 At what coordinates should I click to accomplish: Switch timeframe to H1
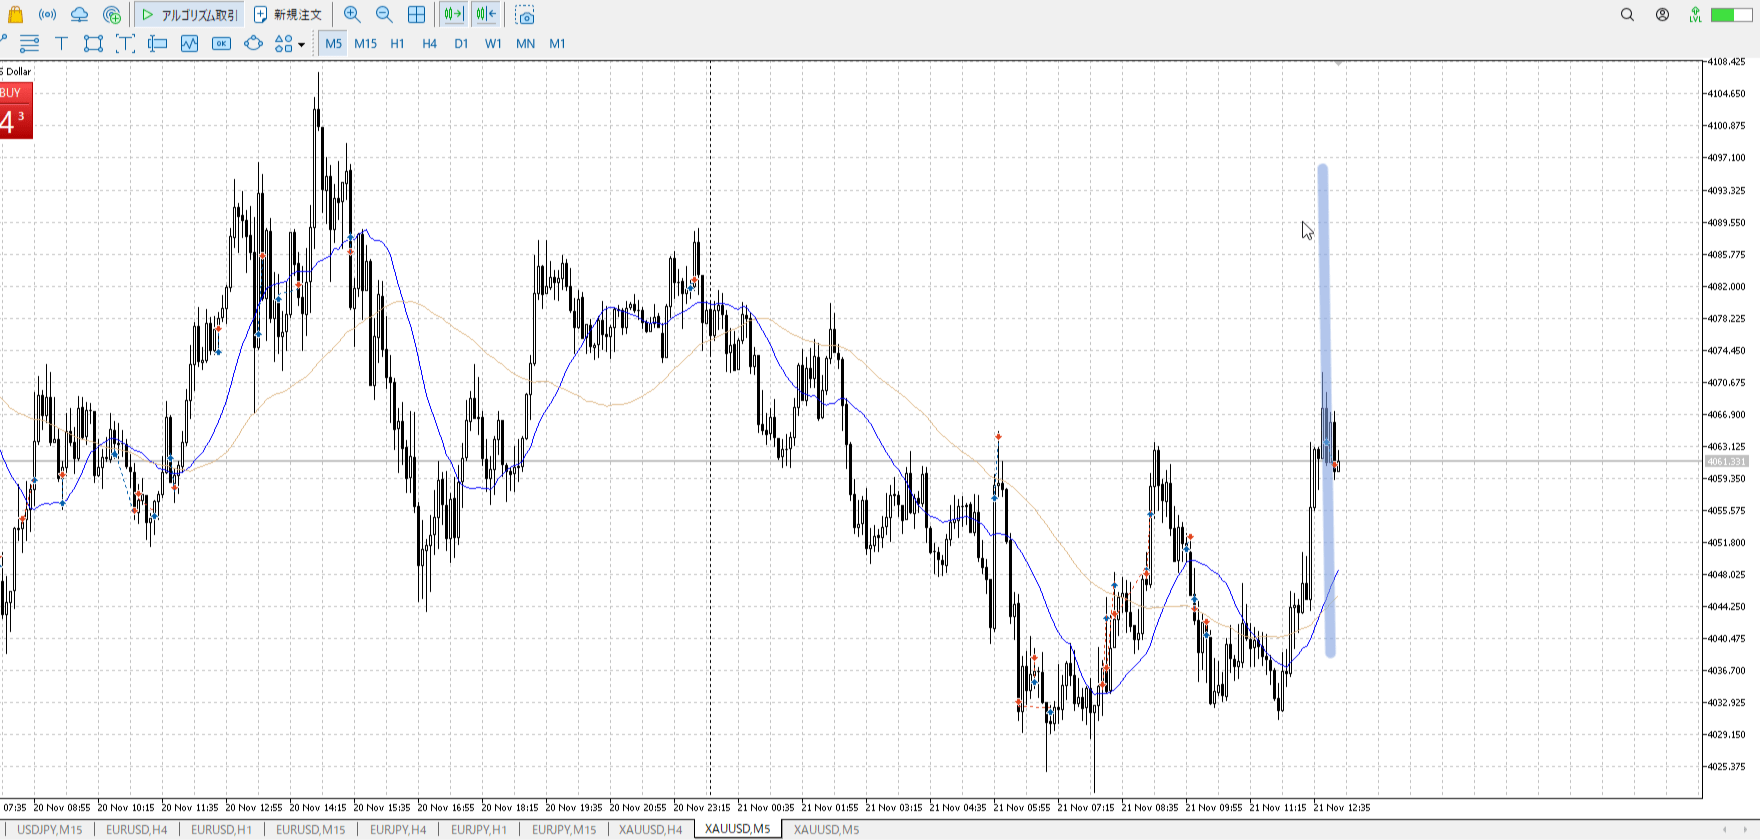(x=397, y=43)
